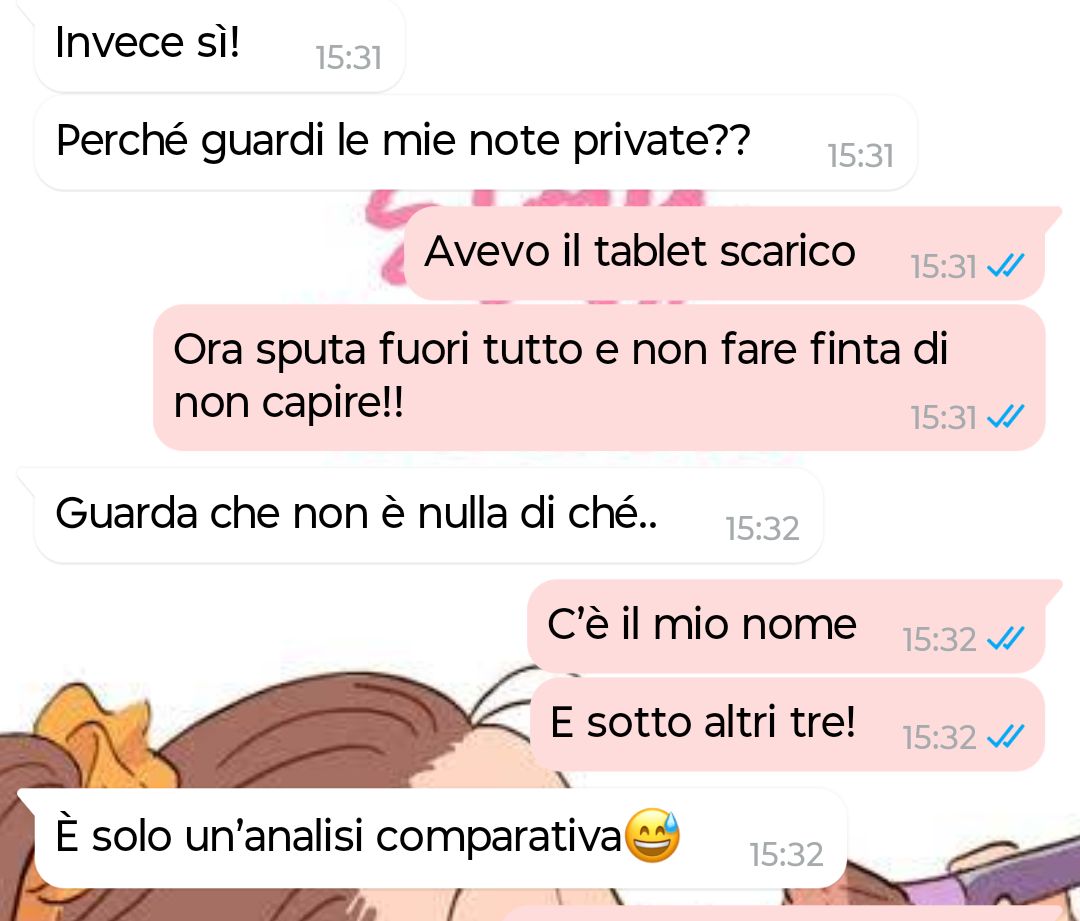The width and height of the screenshot is (1080, 921).
Task: Click 15:32 timestamp on 'analisi comparativa' message
Action: [787, 855]
